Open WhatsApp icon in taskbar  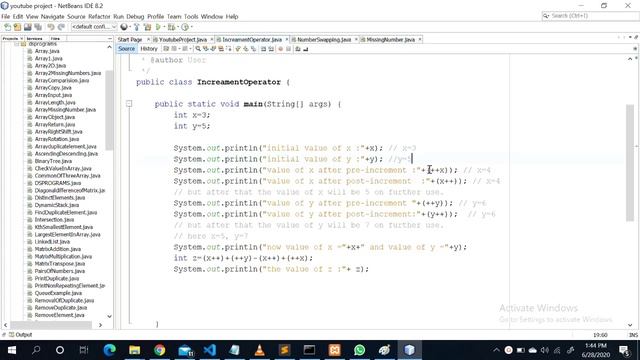pos(360,350)
